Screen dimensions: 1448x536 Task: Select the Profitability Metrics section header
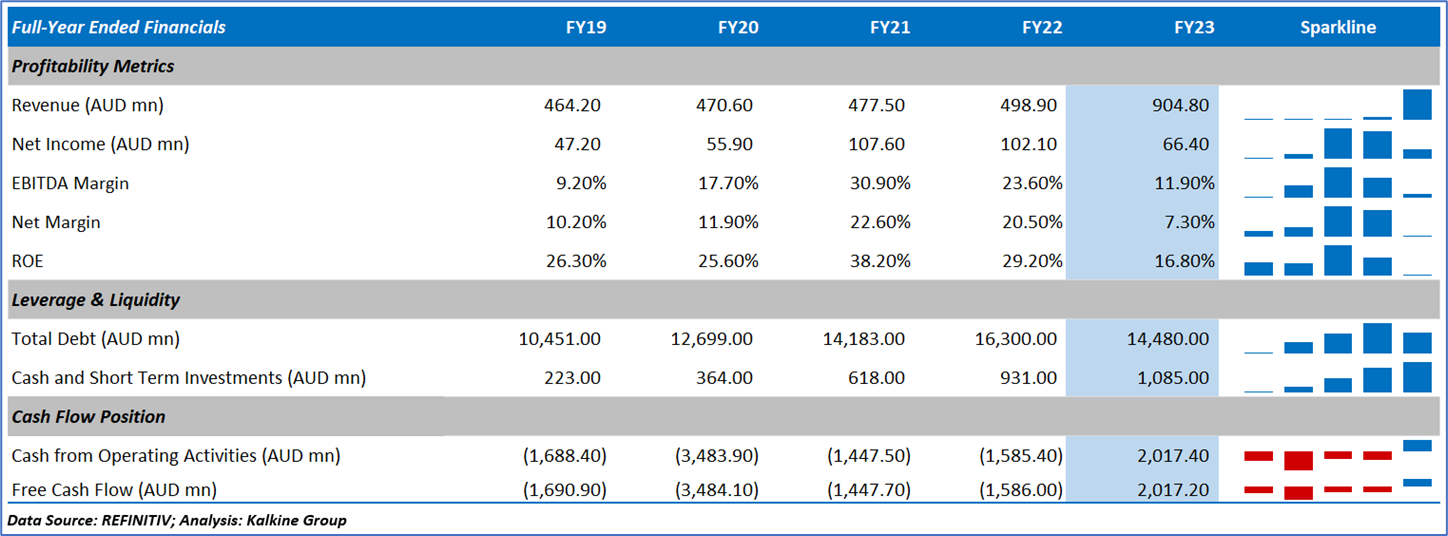[x=93, y=66]
